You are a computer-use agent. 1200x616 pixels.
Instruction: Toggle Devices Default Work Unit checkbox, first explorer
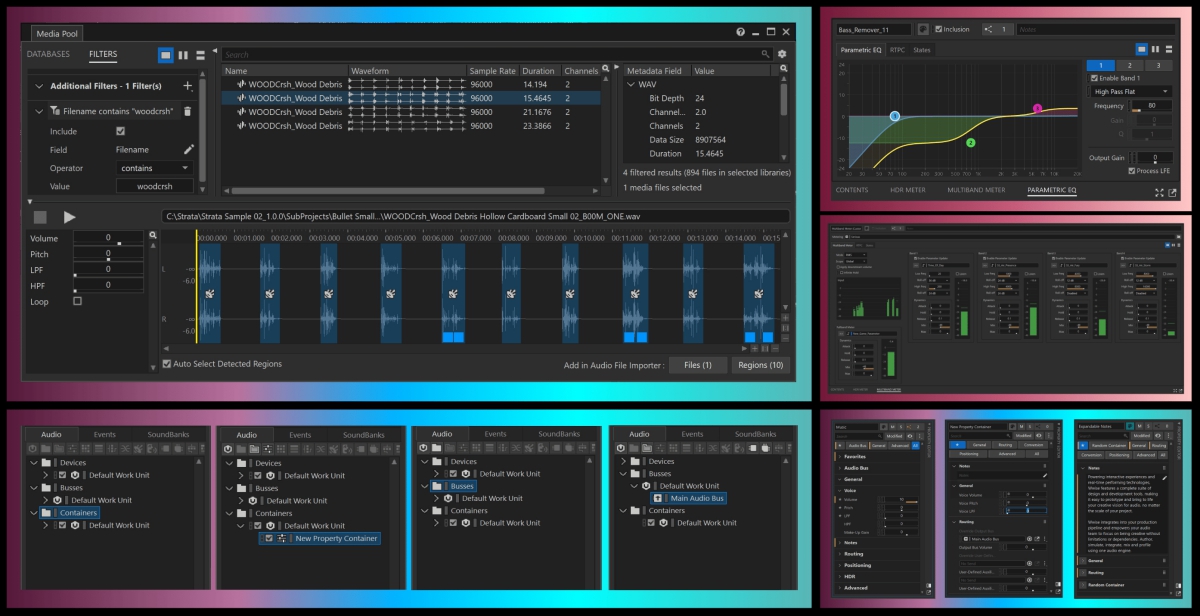tap(61, 475)
